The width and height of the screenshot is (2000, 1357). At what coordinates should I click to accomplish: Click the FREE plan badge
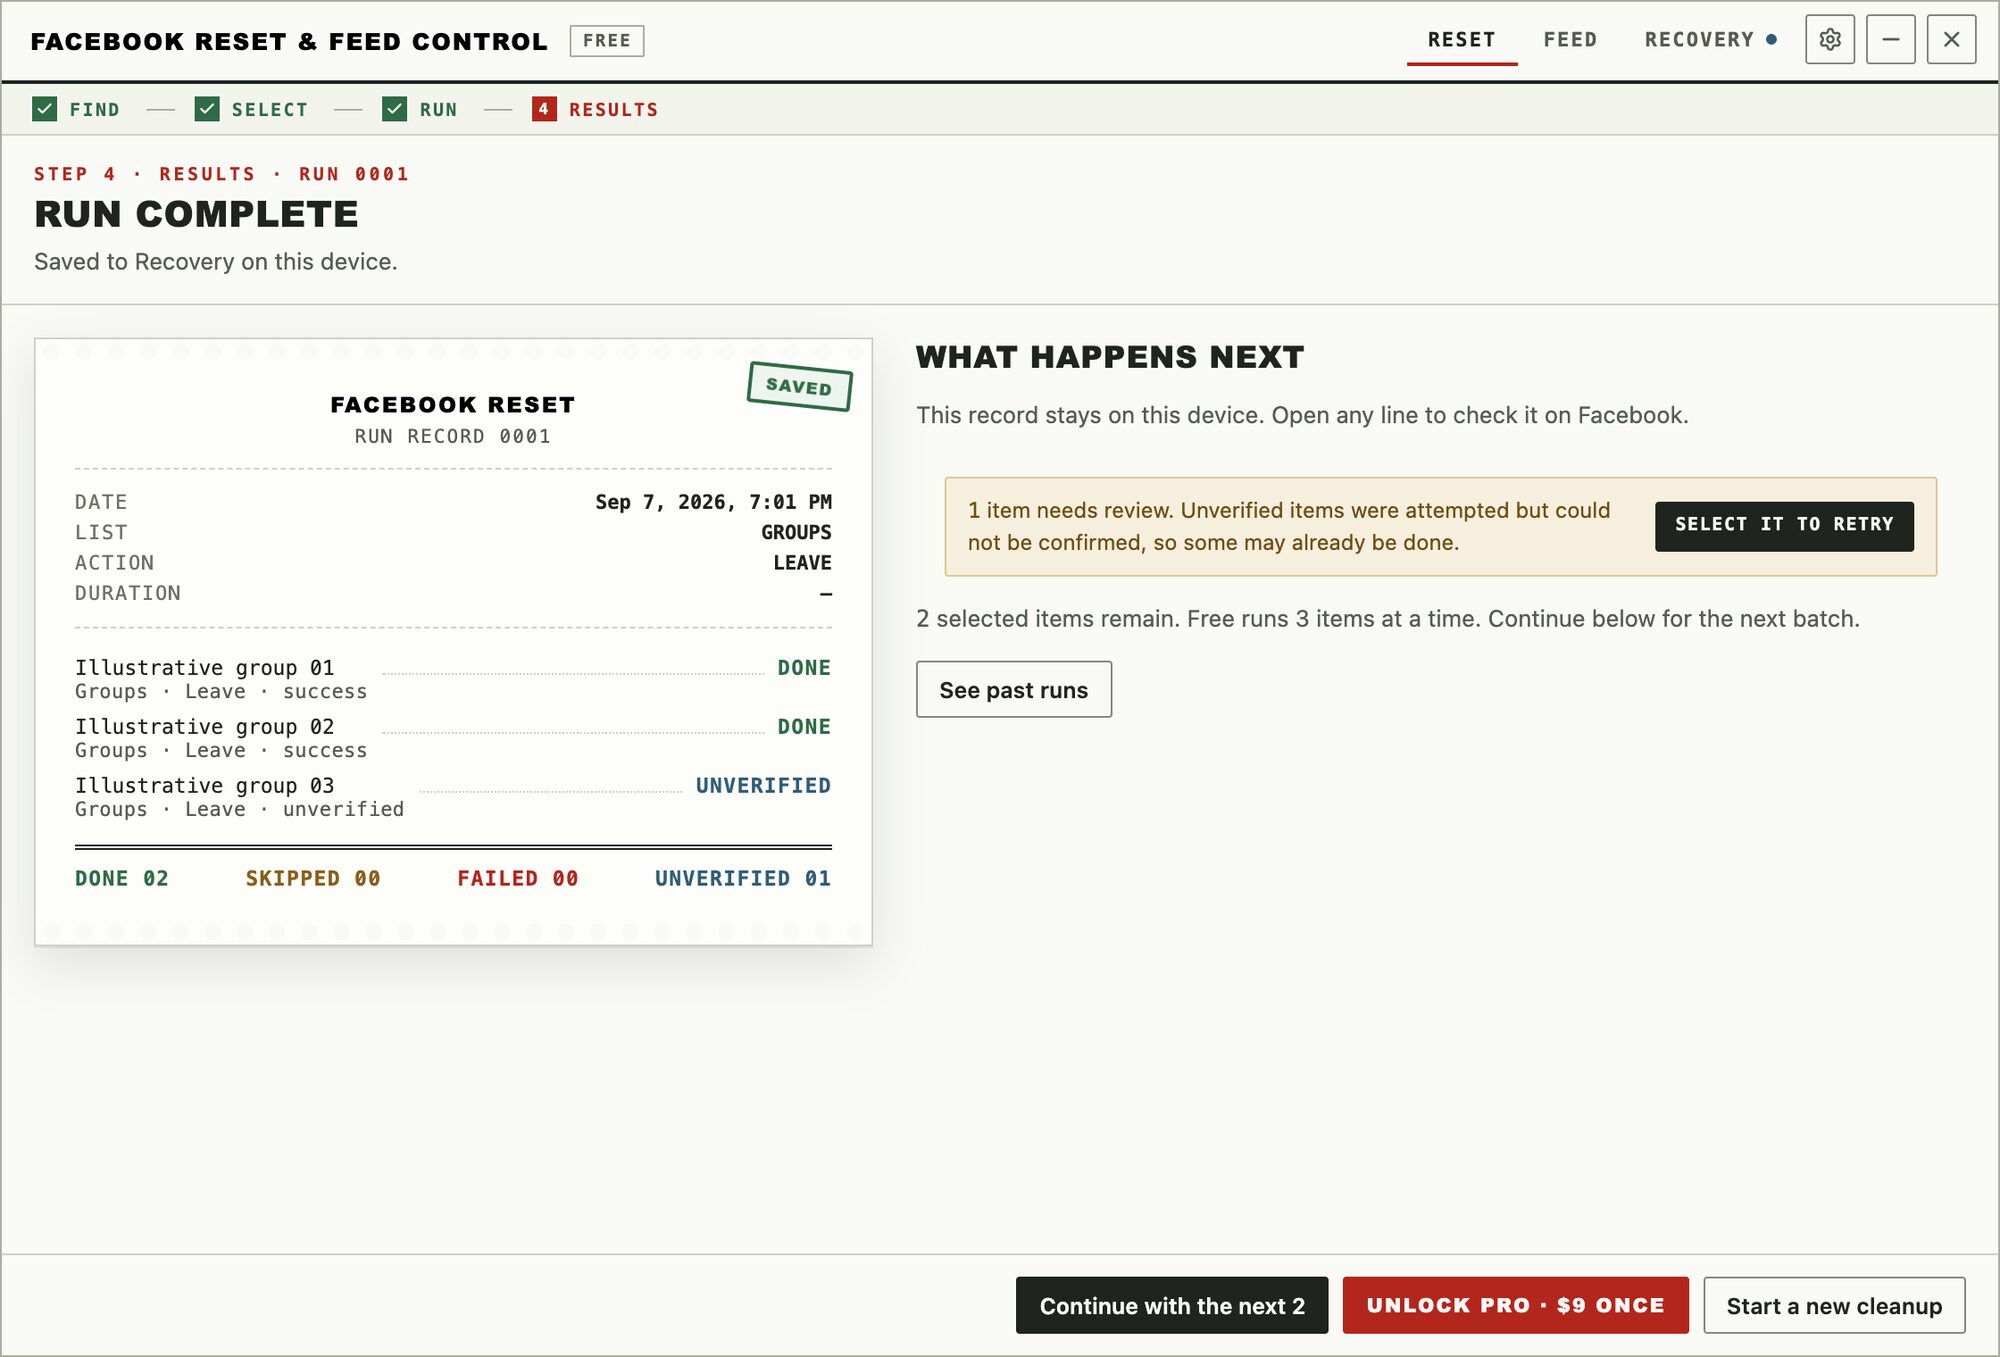coord(607,41)
